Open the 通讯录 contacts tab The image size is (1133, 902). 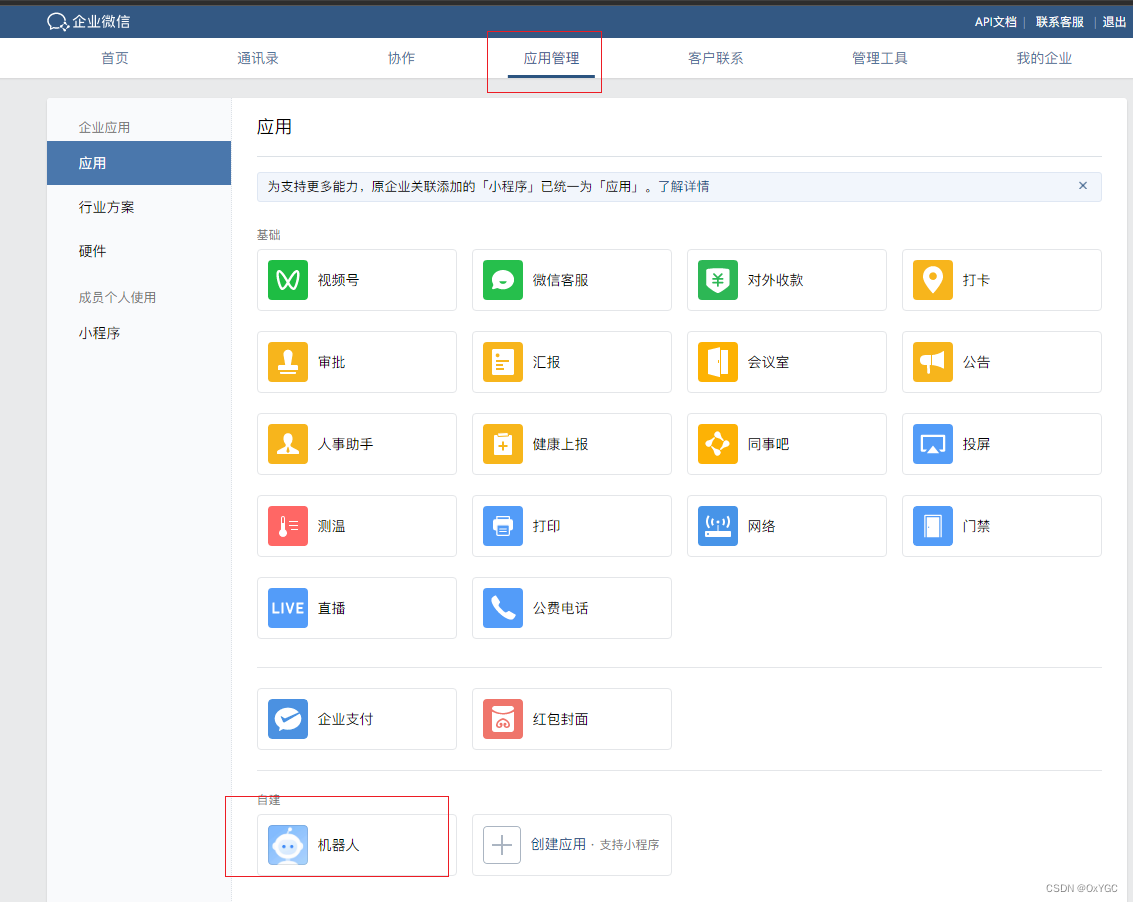[257, 57]
